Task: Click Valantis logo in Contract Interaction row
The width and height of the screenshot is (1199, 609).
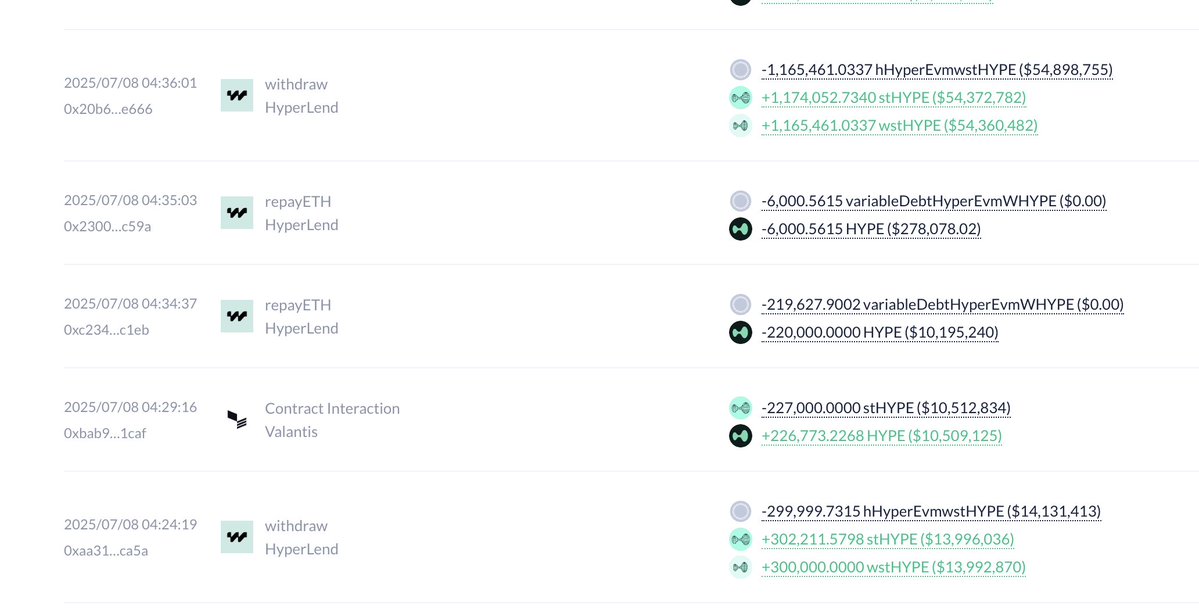Action: [237, 419]
